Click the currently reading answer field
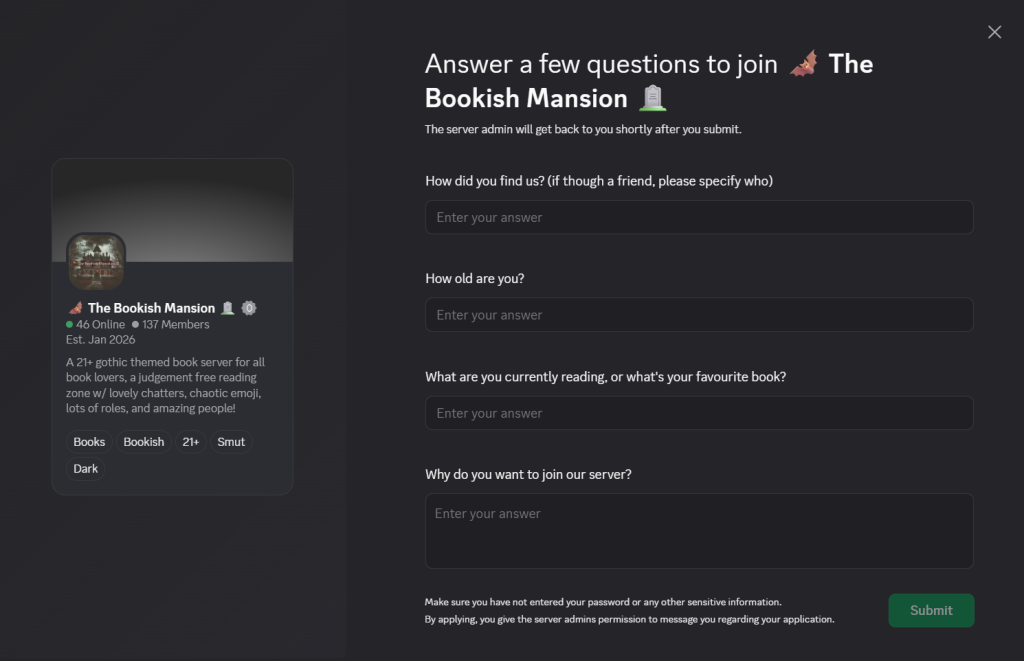The height and width of the screenshot is (661, 1024). click(699, 413)
